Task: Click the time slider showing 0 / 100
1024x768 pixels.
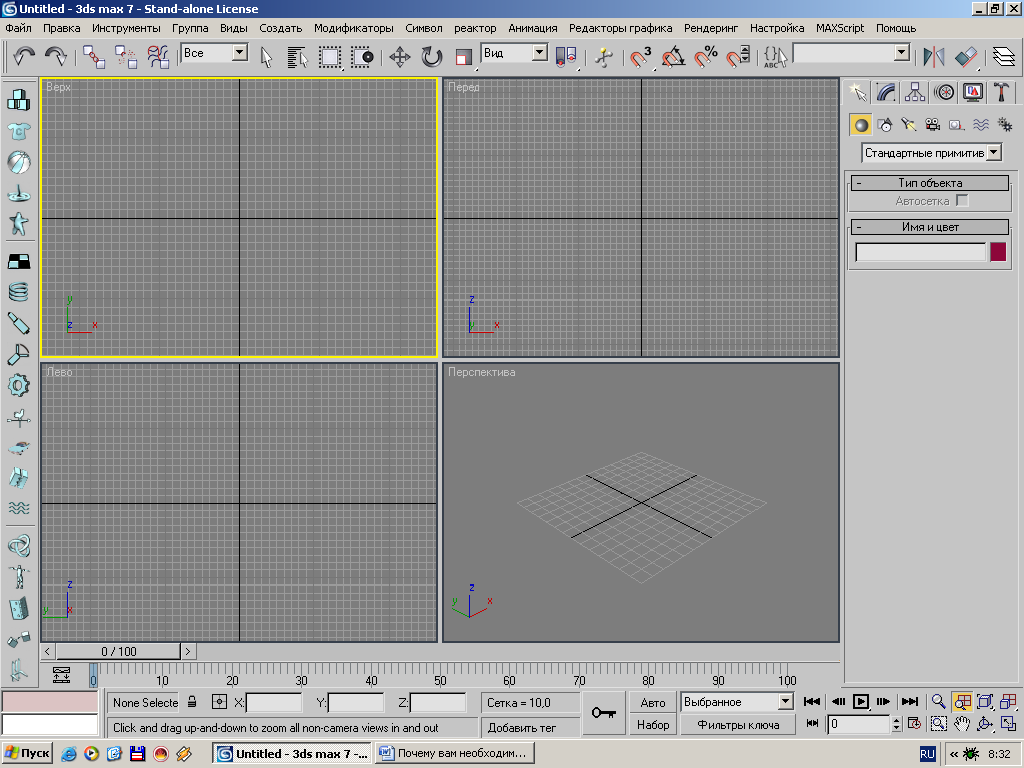Action: tap(118, 651)
